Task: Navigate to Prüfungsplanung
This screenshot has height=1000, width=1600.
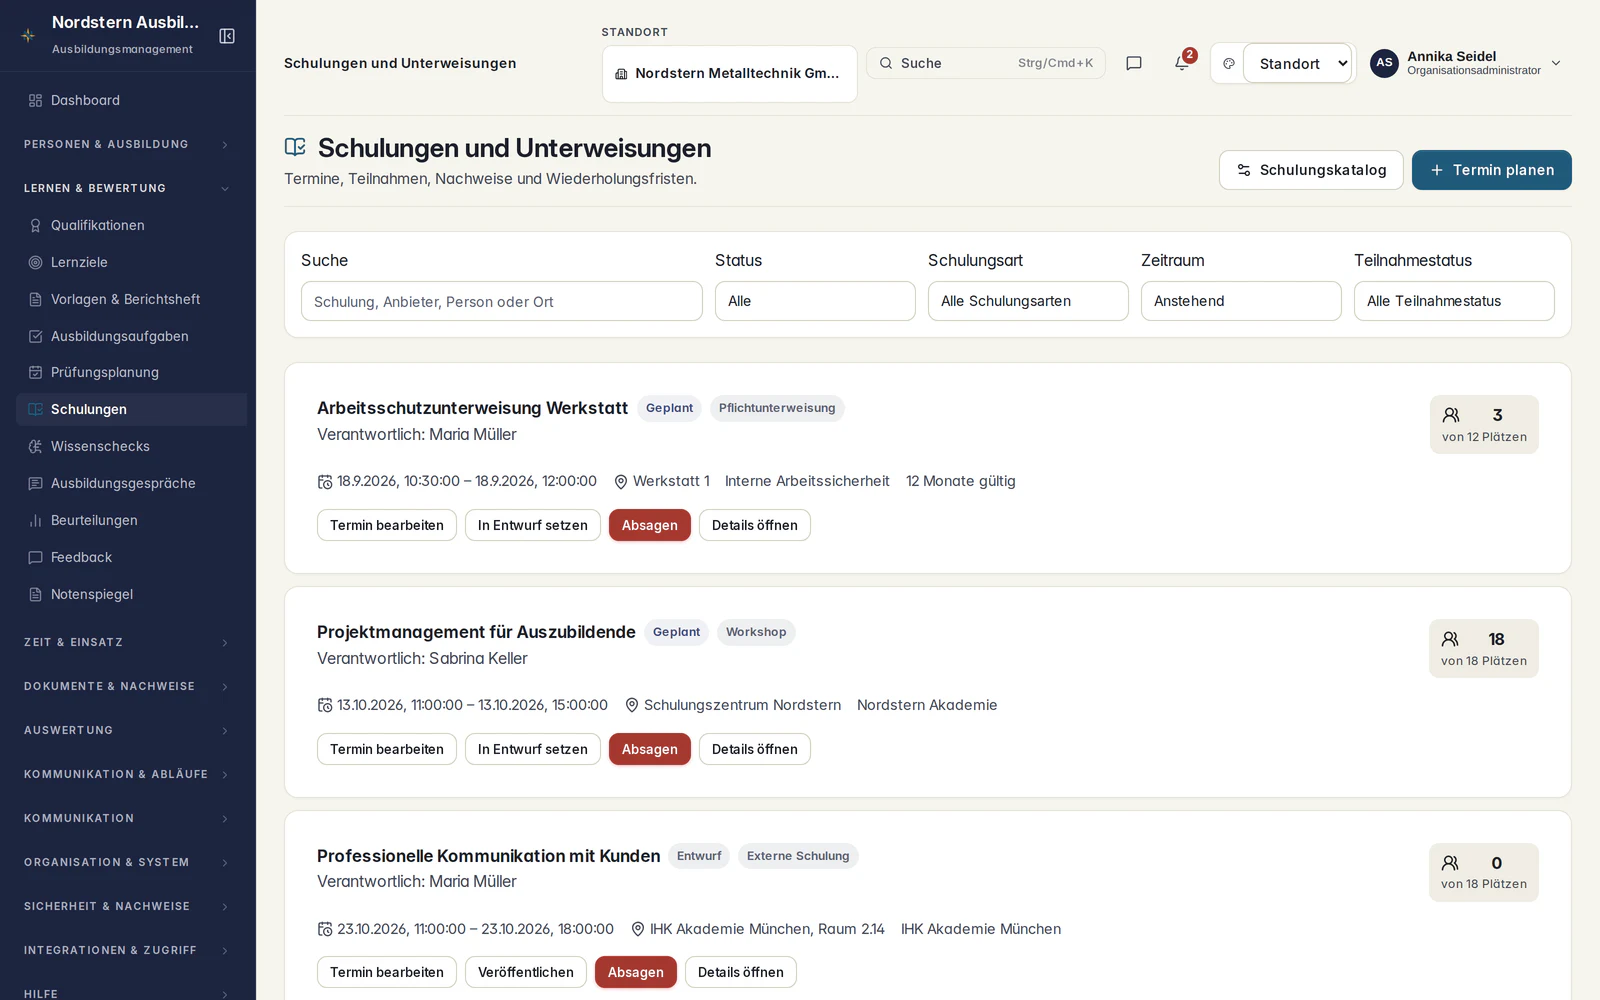Action: [x=132, y=372]
